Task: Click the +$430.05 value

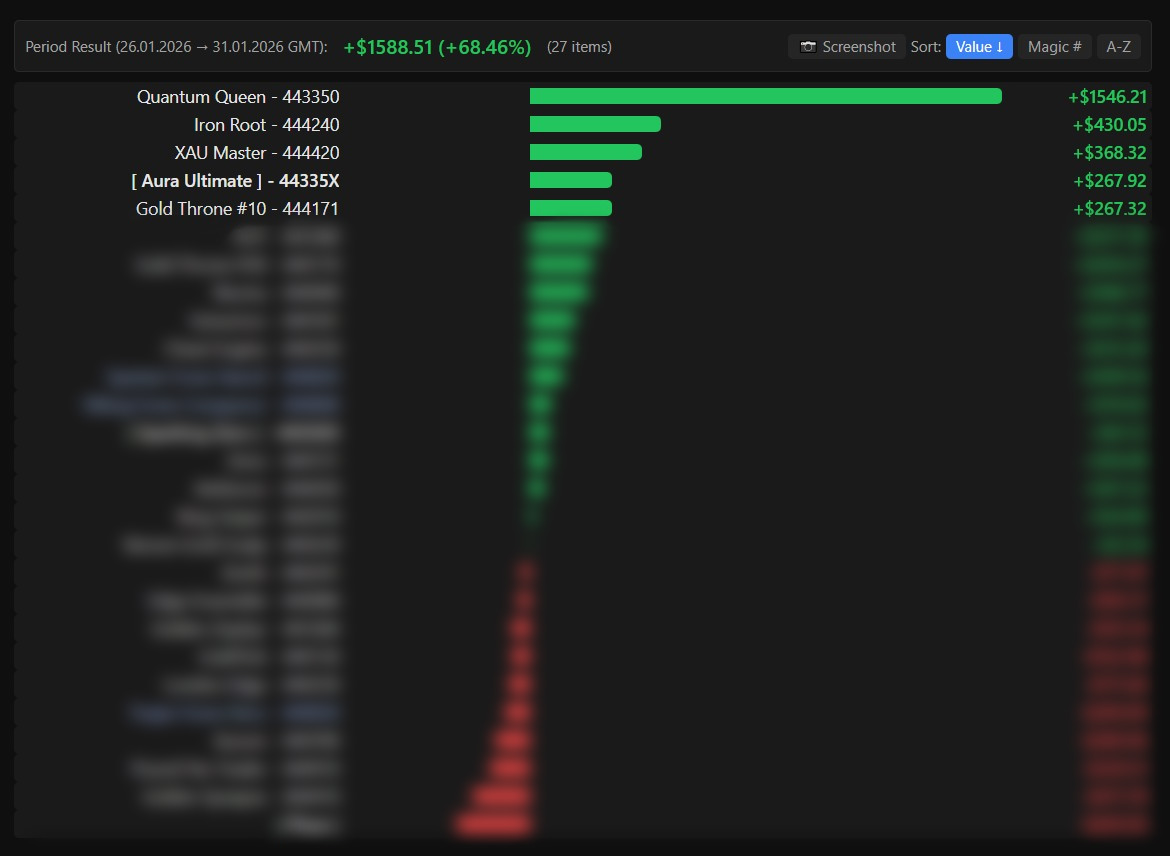Action: [x=1110, y=125]
